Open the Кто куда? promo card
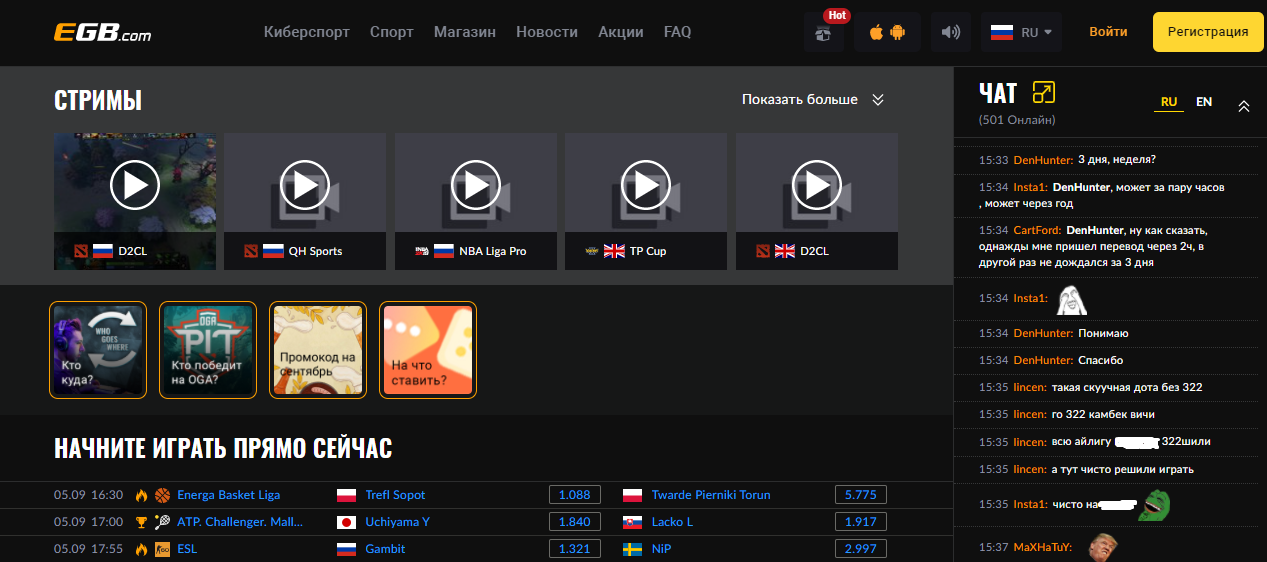1267x562 pixels. (x=98, y=350)
